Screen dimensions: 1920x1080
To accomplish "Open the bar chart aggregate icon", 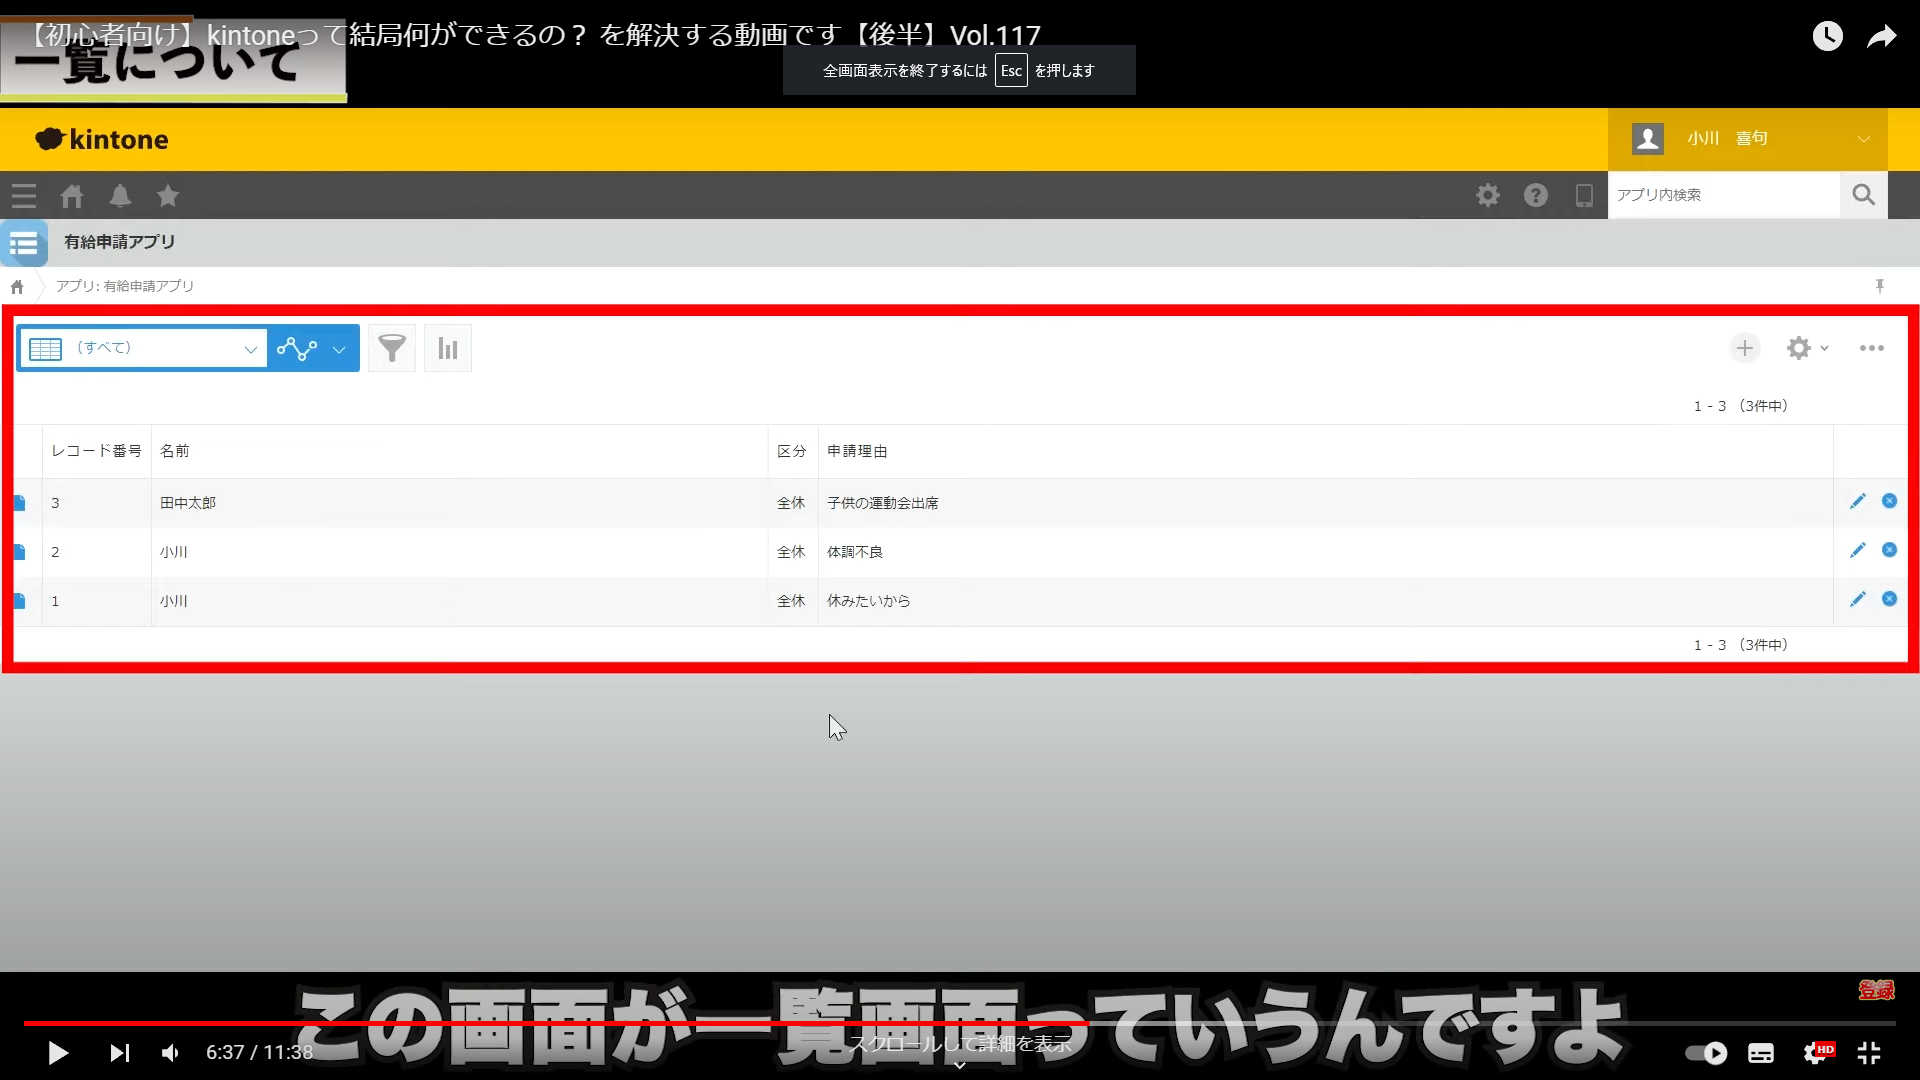I will [x=447, y=348].
